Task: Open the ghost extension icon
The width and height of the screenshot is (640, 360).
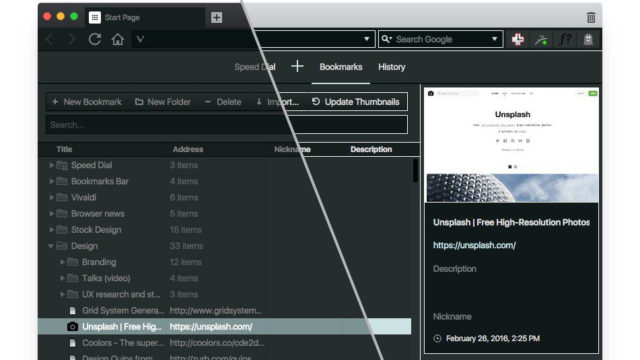Action: coord(588,39)
